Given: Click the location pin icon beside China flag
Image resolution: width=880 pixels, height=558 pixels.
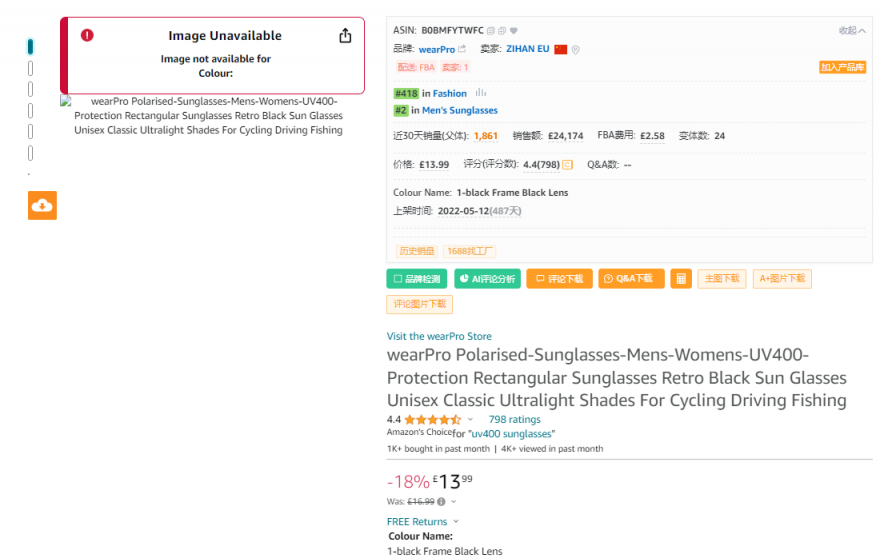Looking at the screenshot, I should click(575, 50).
